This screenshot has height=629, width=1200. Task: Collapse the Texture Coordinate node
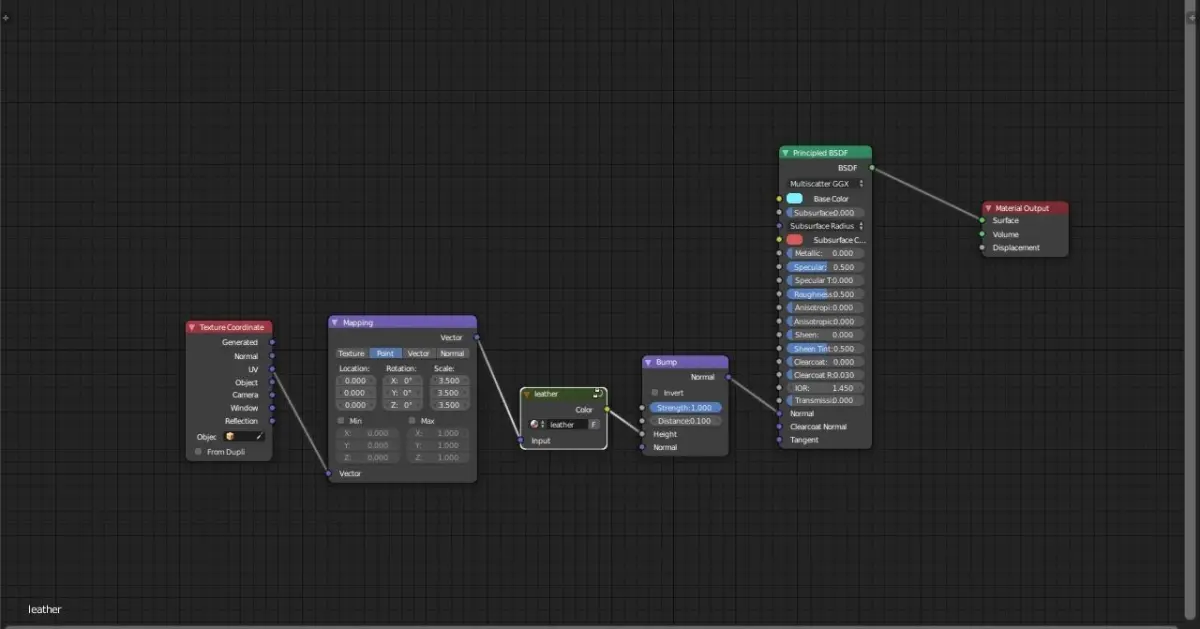pos(192,327)
